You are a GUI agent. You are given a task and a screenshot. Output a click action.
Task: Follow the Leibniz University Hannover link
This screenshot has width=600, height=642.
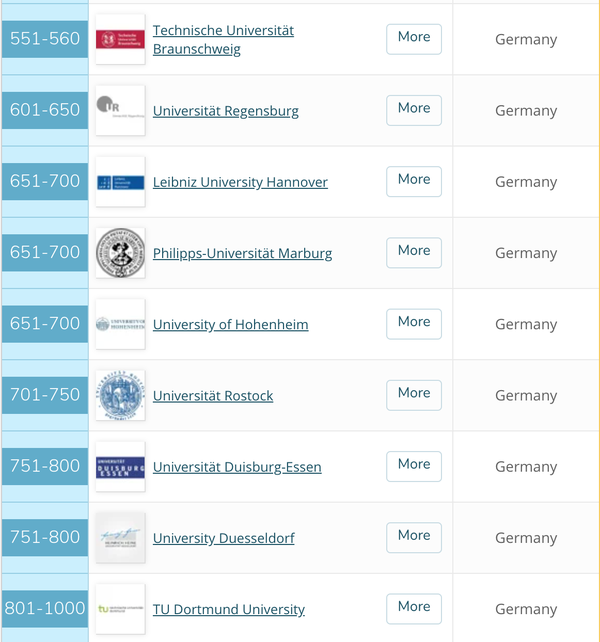tap(240, 182)
